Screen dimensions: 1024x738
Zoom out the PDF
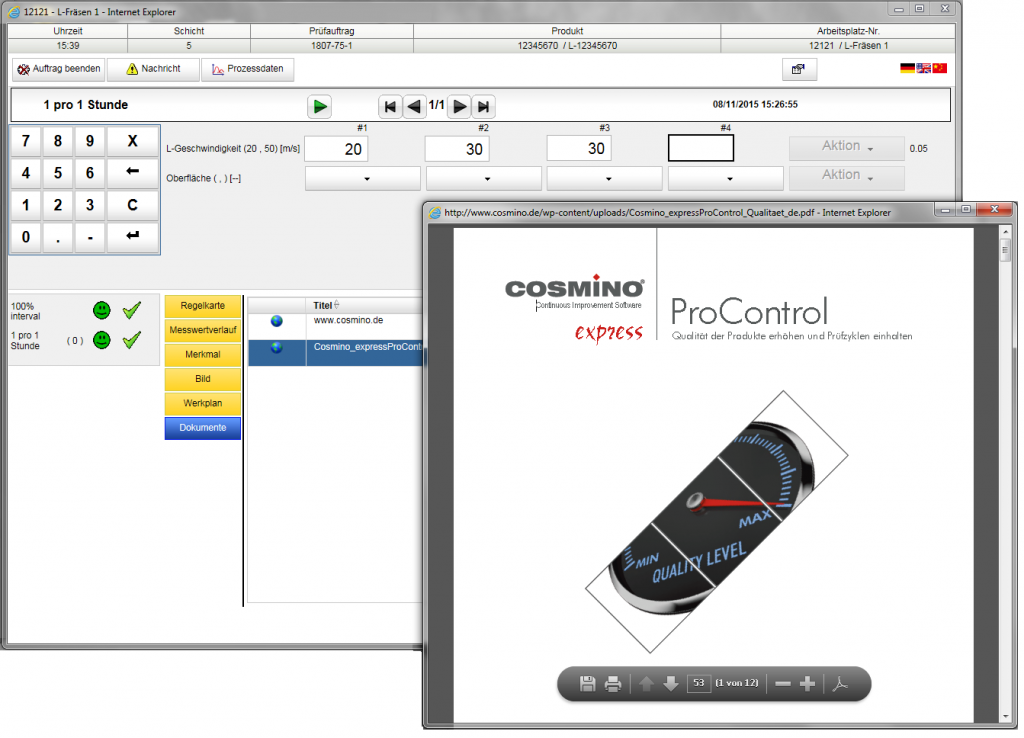coord(783,684)
